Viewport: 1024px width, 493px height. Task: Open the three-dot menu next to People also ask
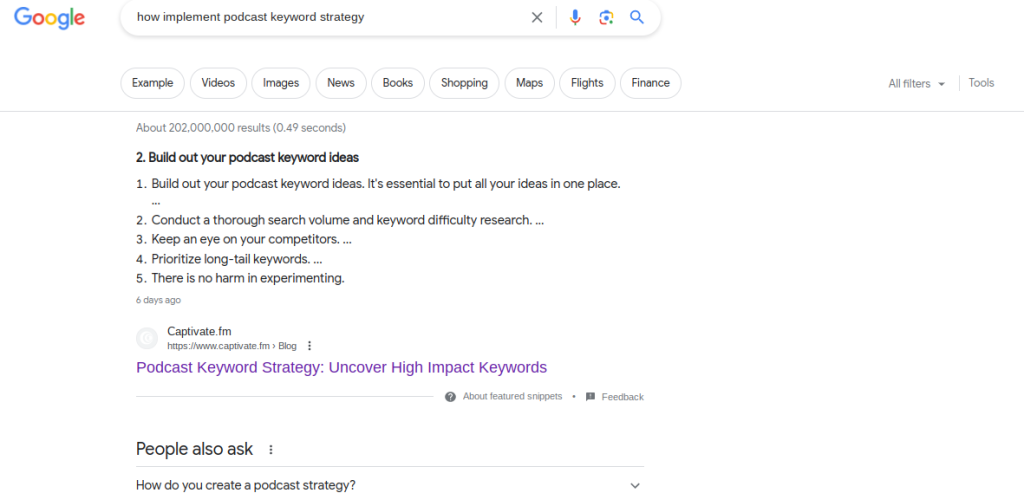tap(271, 449)
